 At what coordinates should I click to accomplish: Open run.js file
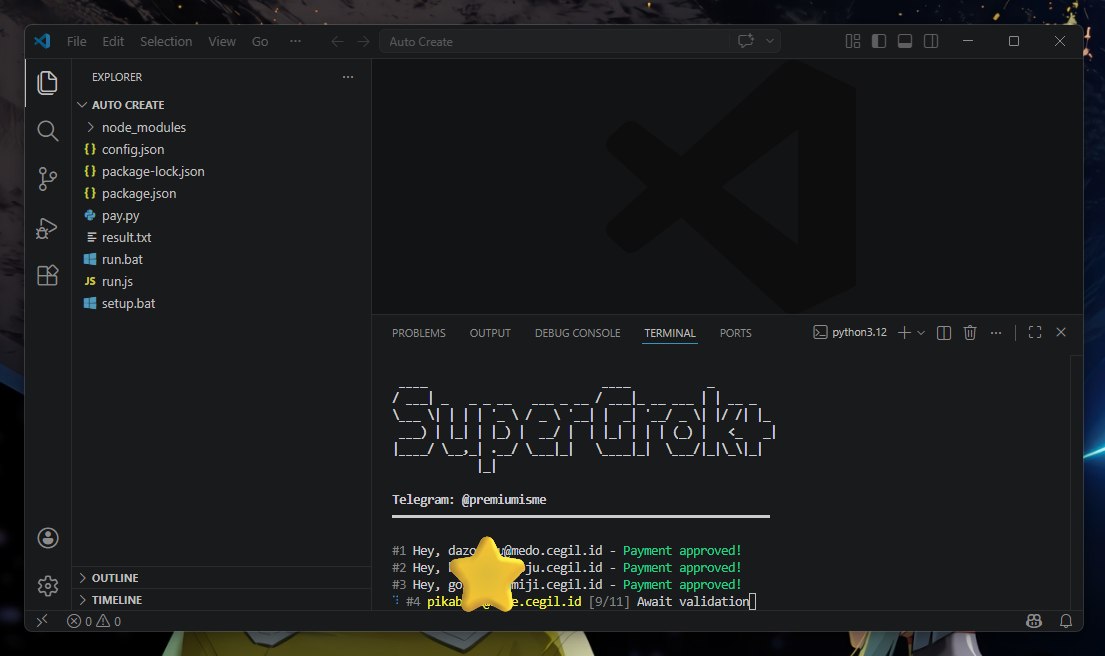221,281
